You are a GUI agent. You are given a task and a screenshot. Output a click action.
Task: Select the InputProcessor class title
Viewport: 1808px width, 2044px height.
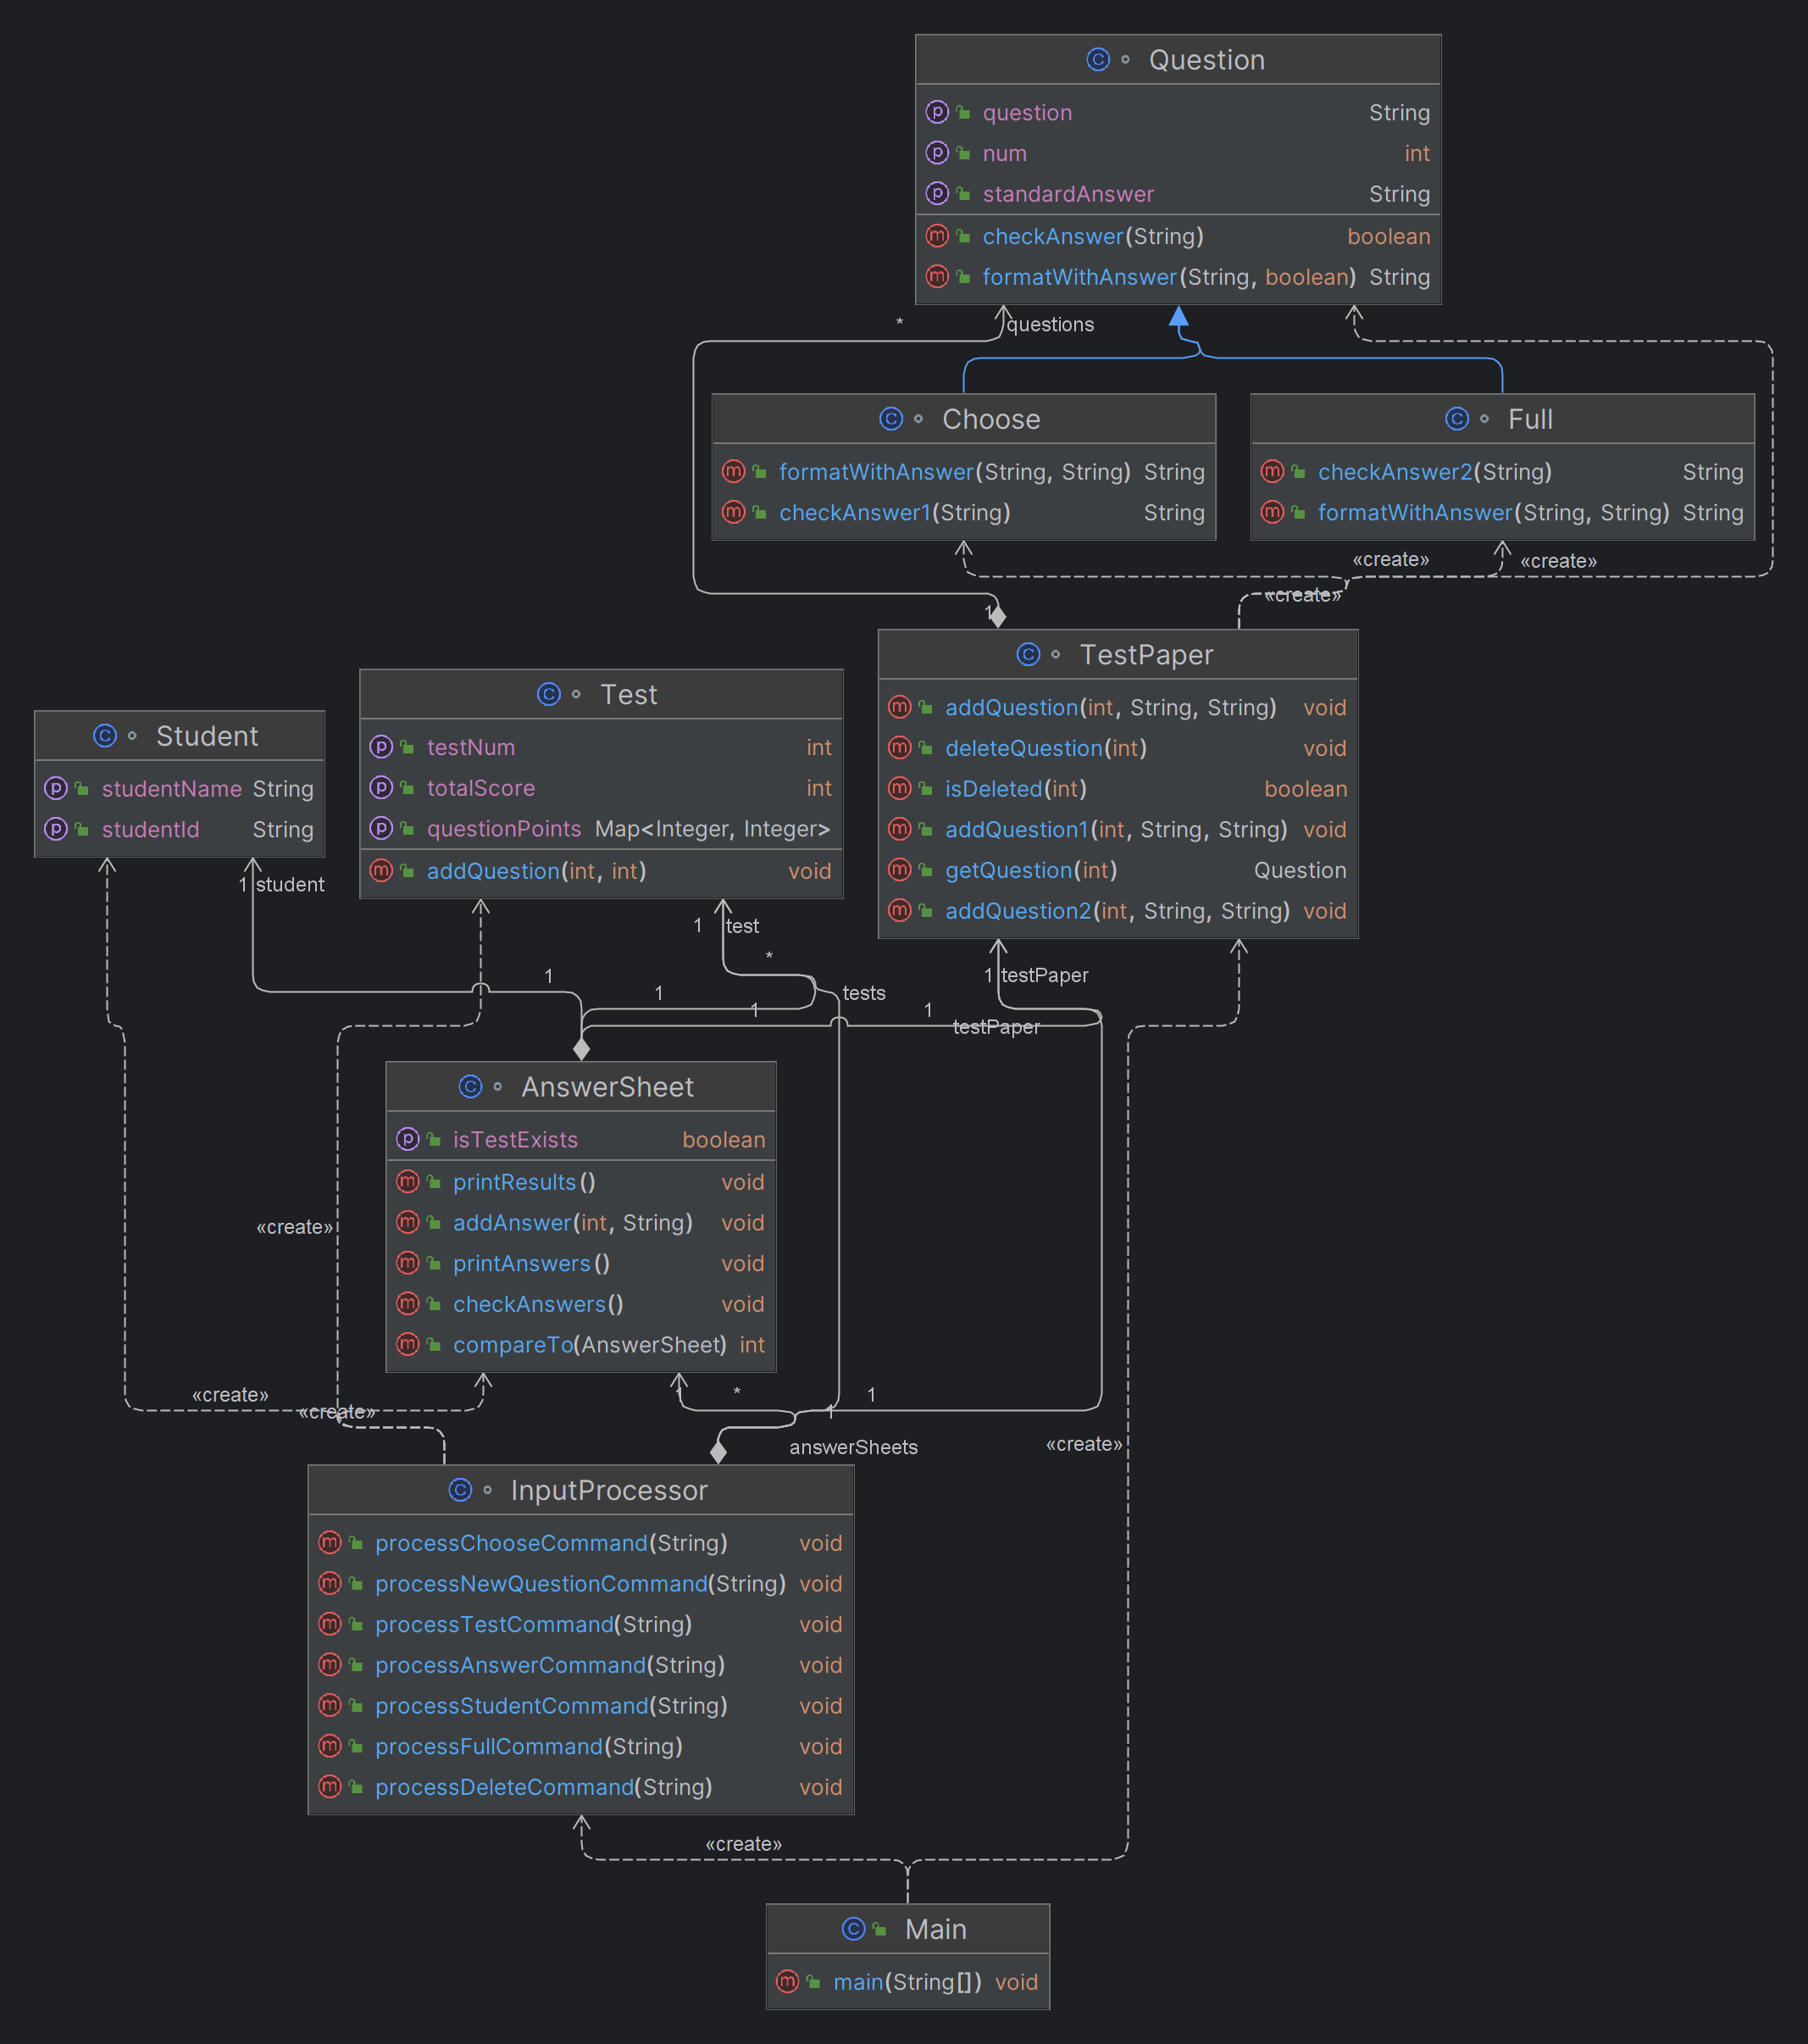[609, 1490]
